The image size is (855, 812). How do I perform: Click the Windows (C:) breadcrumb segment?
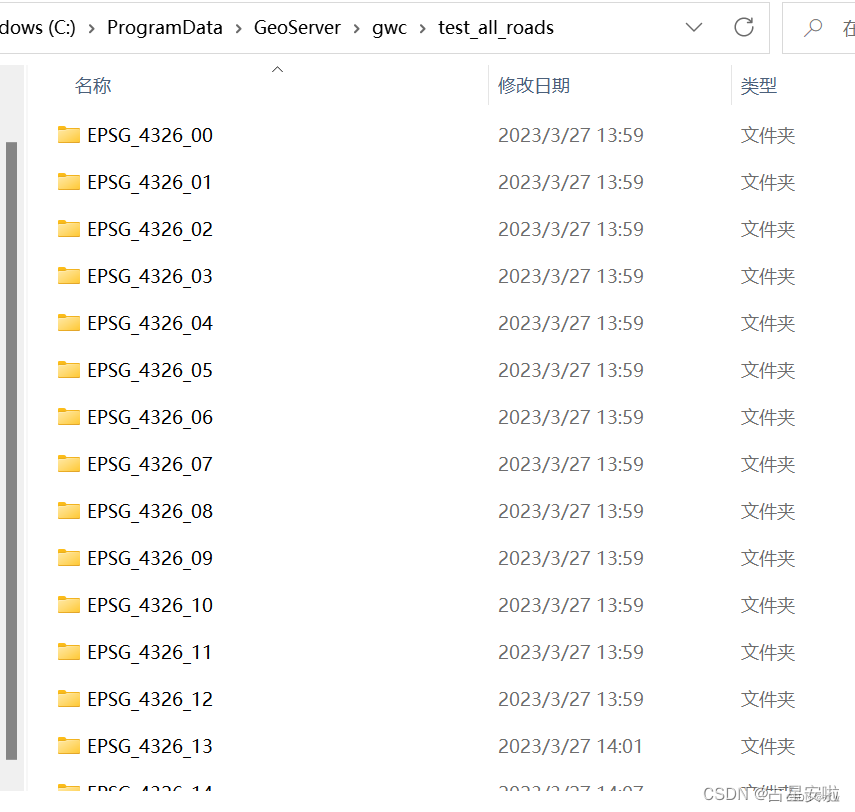(37, 27)
